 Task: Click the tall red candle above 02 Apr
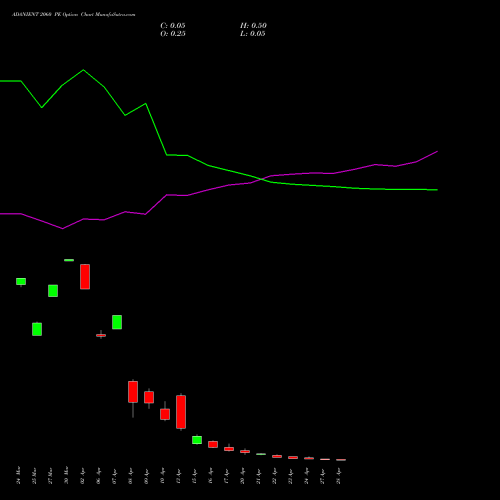pos(85,277)
